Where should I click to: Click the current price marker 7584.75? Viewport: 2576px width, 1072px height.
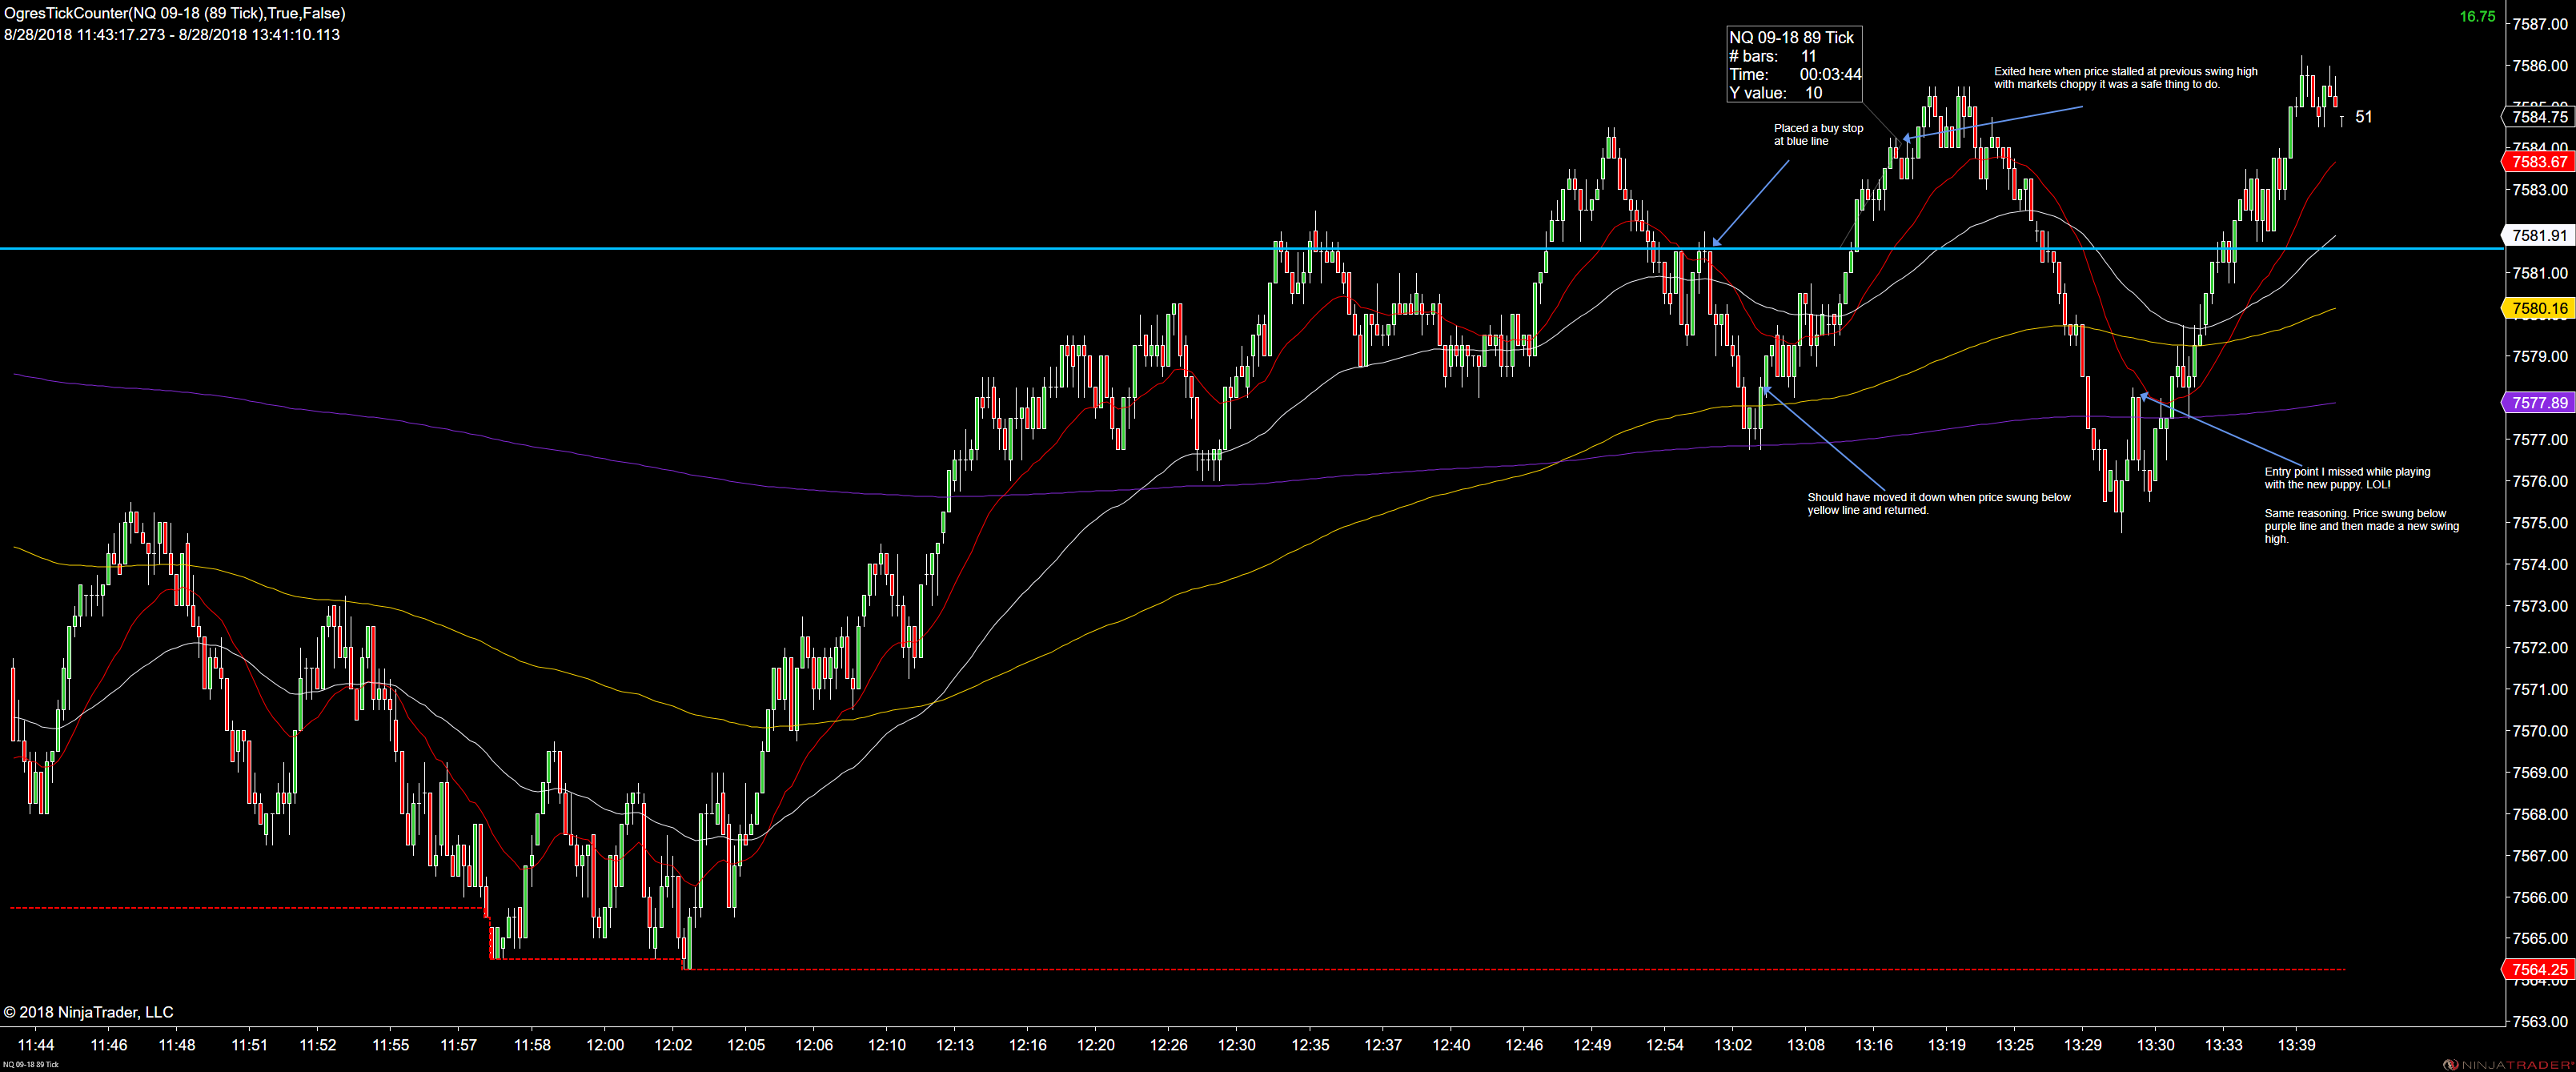[2538, 117]
